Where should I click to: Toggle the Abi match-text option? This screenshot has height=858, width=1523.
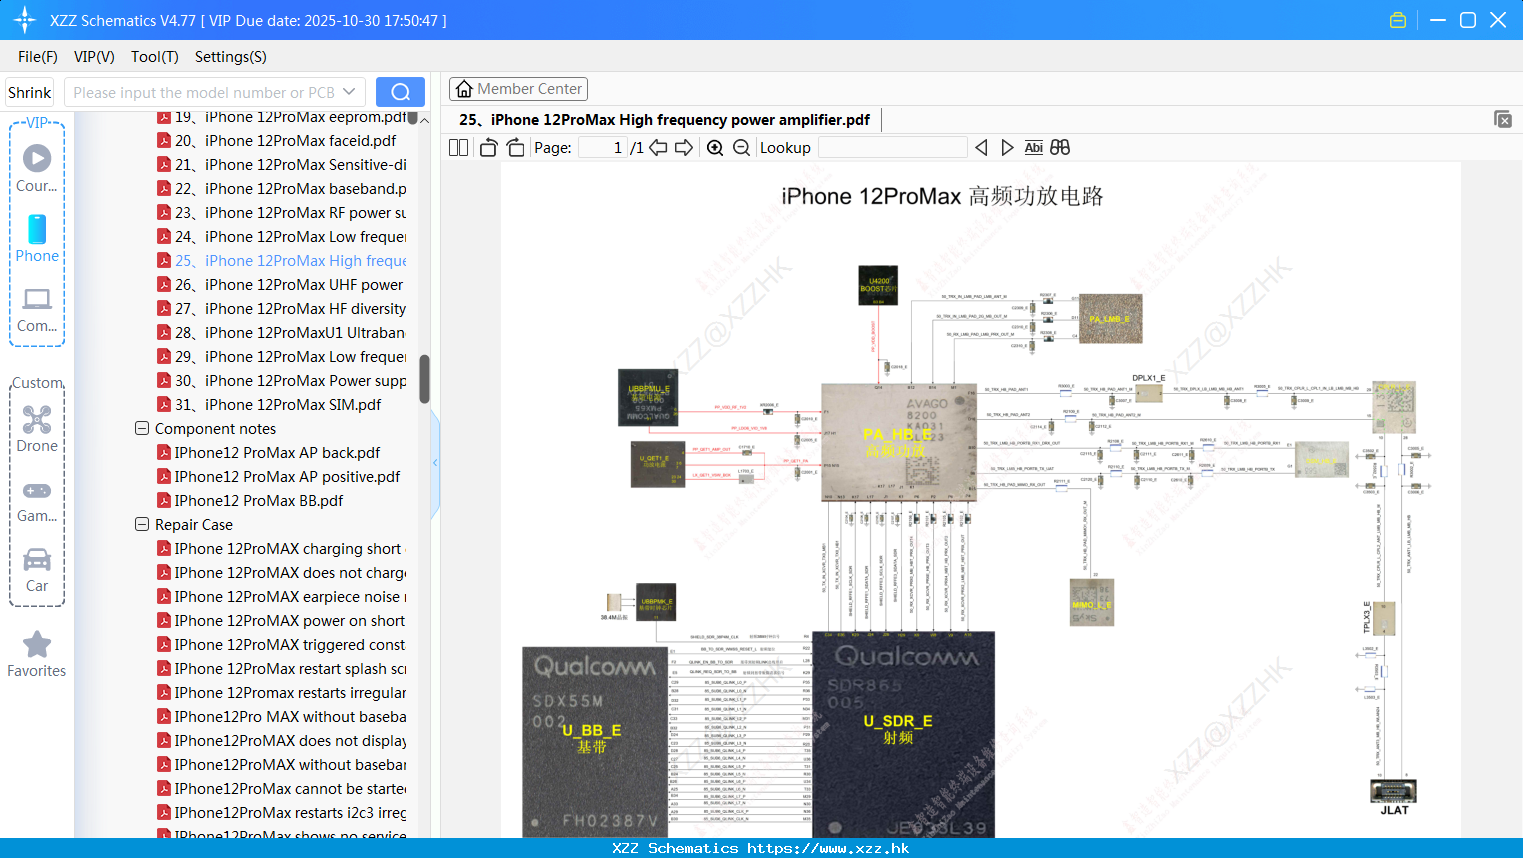click(1034, 147)
